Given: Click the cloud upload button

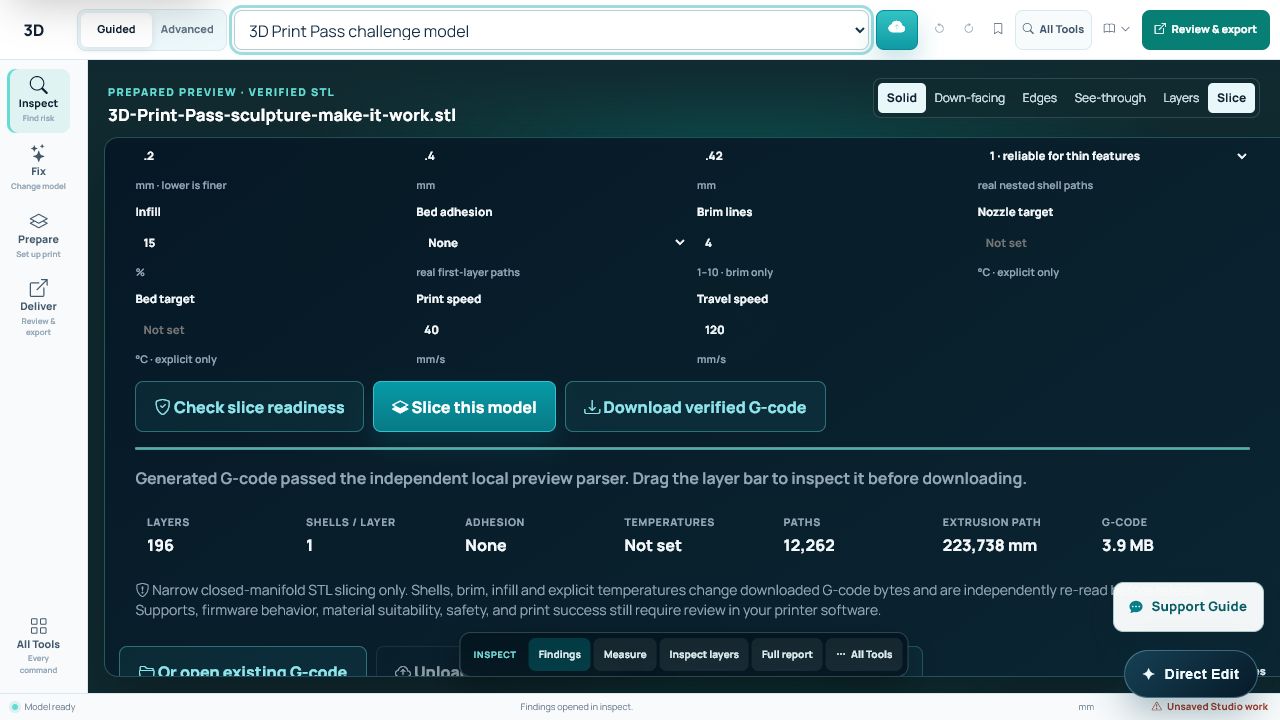Looking at the screenshot, I should tap(897, 29).
